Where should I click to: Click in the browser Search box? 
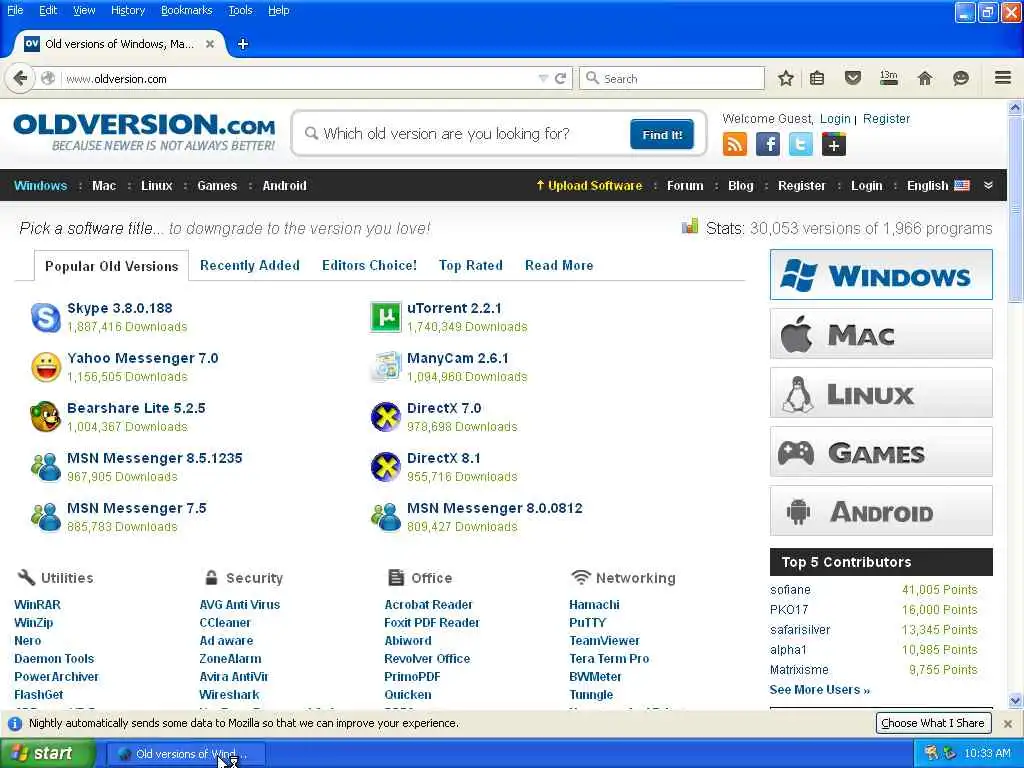671,78
